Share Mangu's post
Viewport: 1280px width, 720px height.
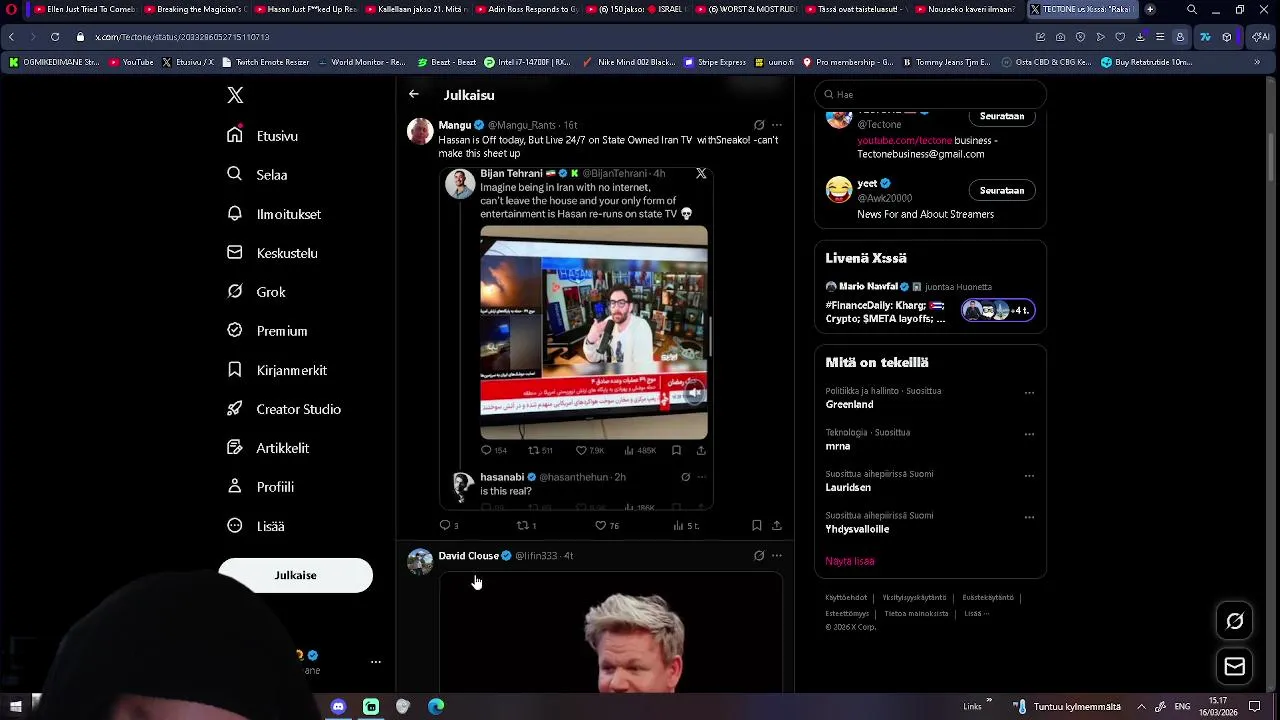pos(777,525)
